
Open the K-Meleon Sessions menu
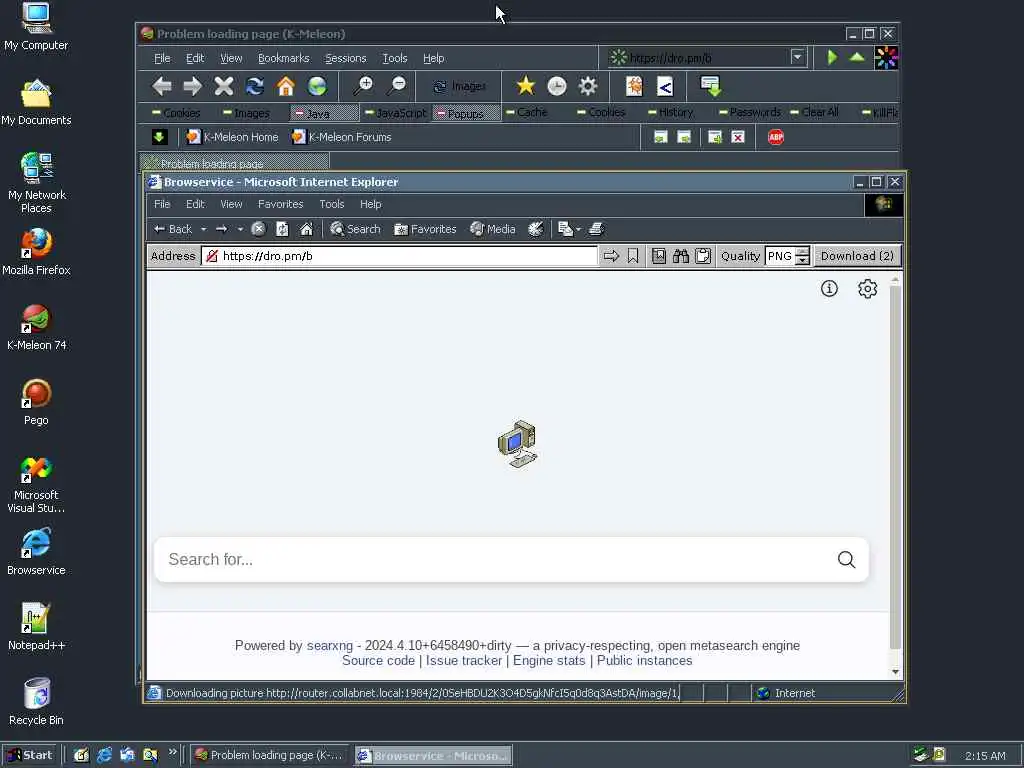pyautogui.click(x=345, y=58)
